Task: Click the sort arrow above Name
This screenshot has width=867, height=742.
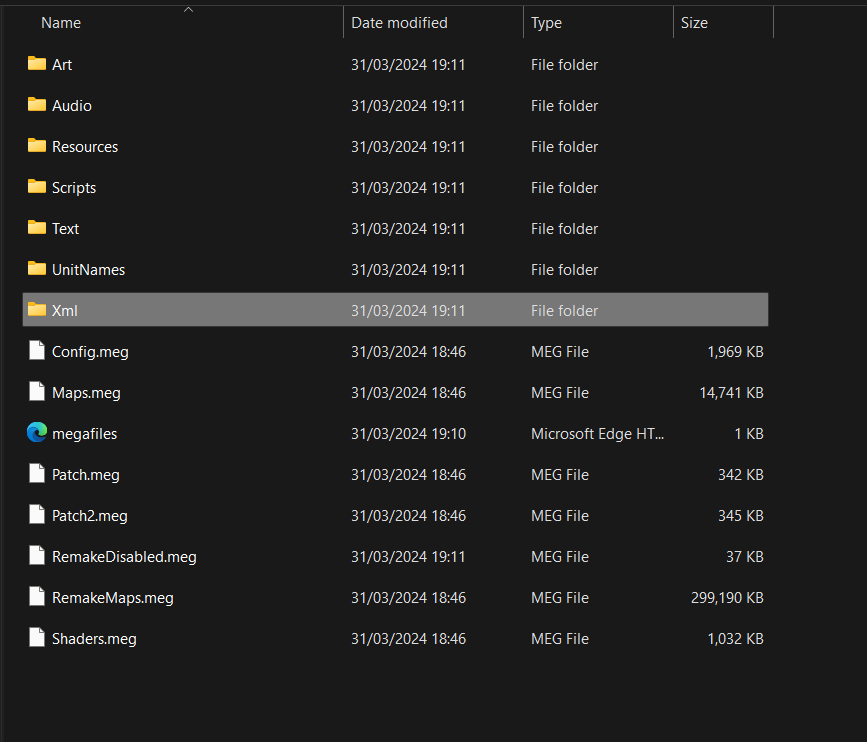Action: [188, 8]
